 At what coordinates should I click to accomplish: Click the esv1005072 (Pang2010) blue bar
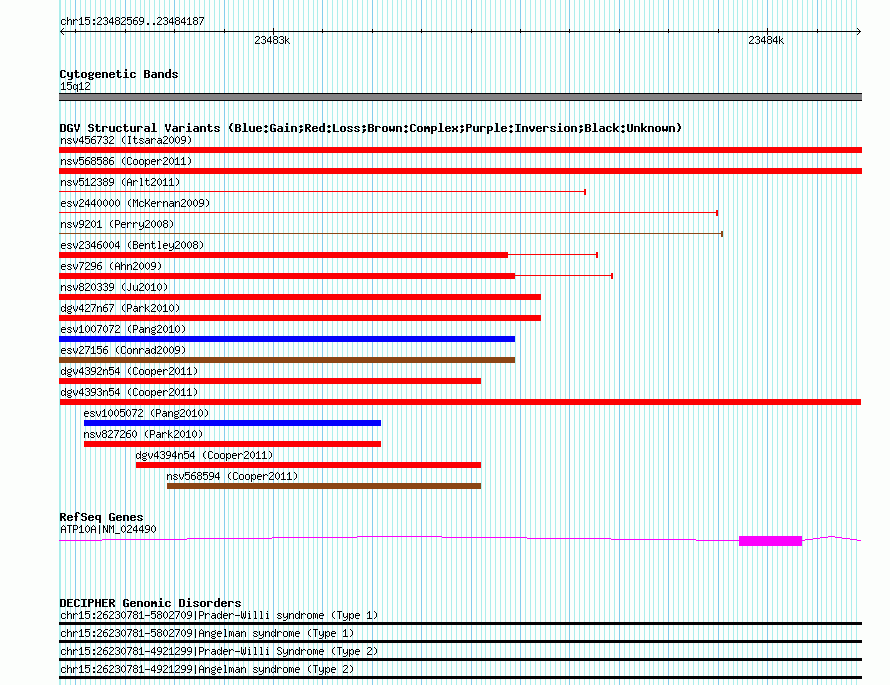232,423
